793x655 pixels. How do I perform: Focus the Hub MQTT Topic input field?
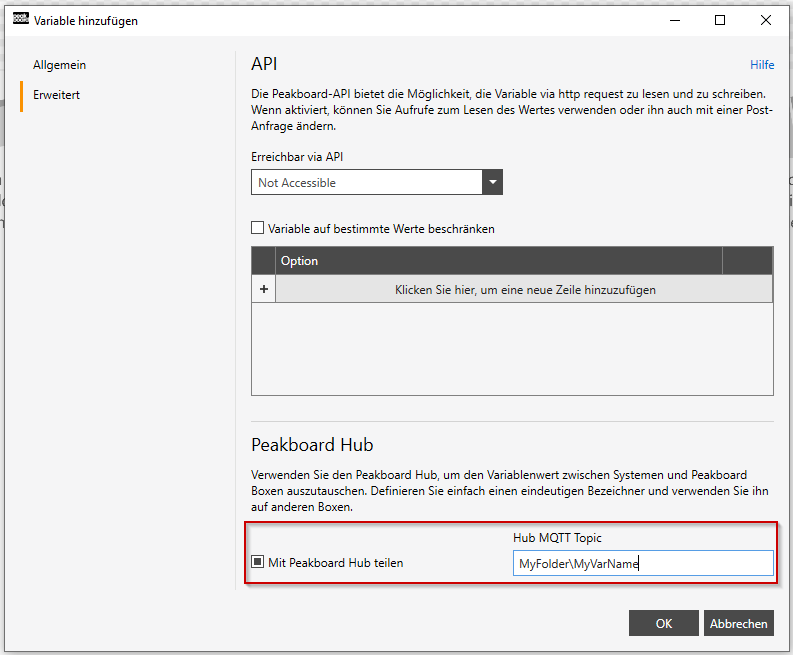pyautogui.click(x=643, y=563)
